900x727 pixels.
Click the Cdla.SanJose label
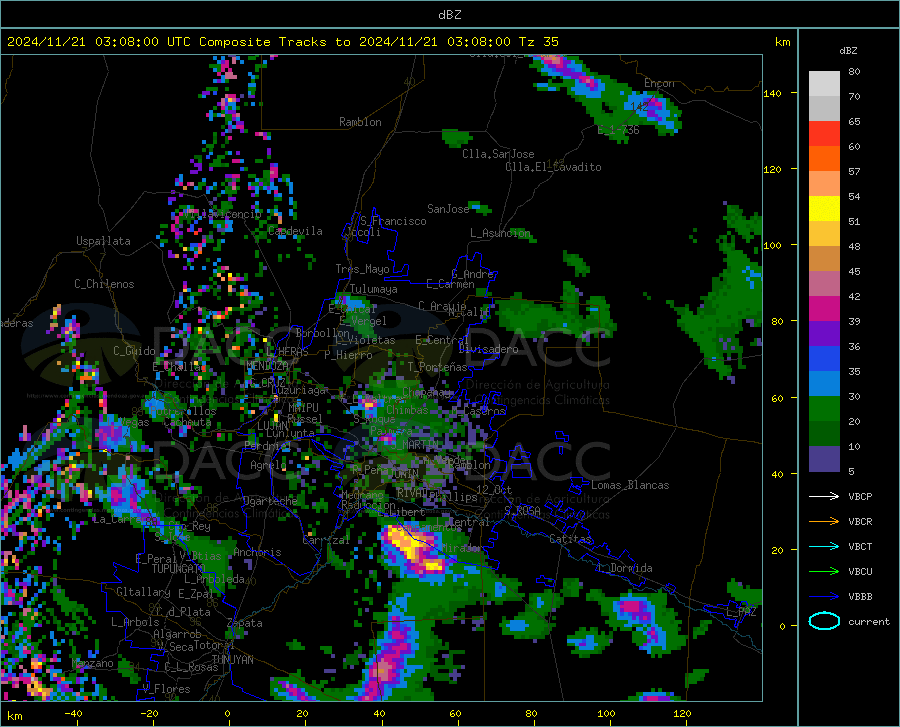coord(498,154)
